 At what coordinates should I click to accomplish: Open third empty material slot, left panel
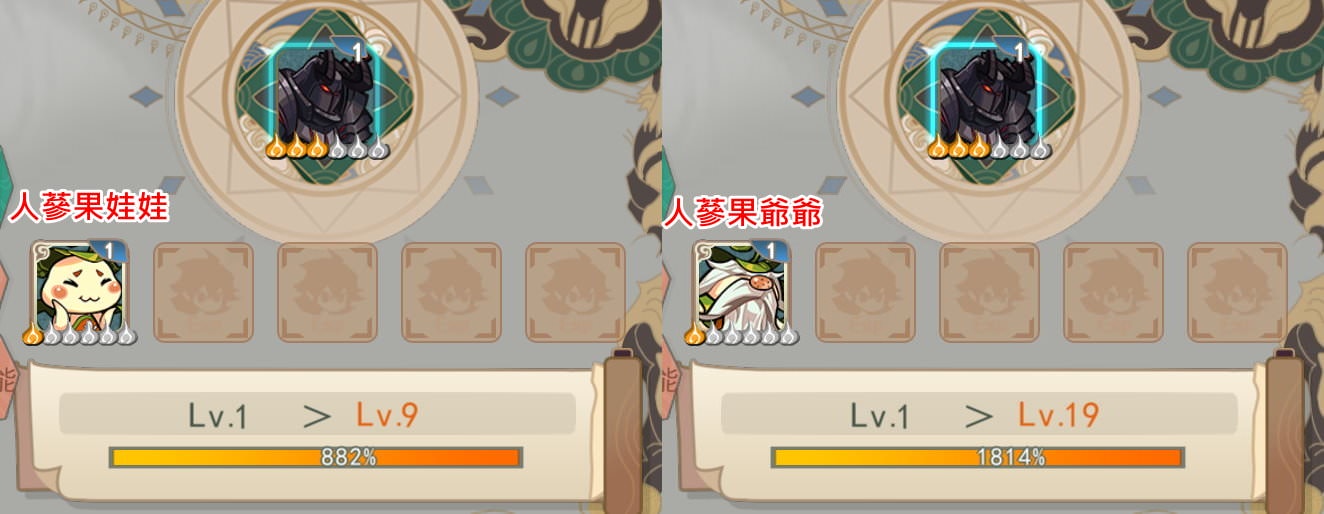327,291
